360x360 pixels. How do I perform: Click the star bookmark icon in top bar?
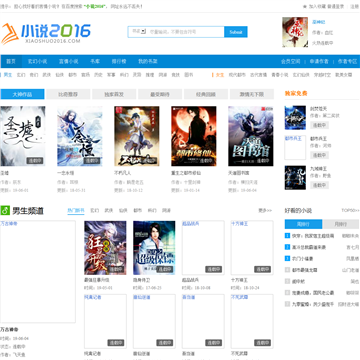tap(304, 6)
